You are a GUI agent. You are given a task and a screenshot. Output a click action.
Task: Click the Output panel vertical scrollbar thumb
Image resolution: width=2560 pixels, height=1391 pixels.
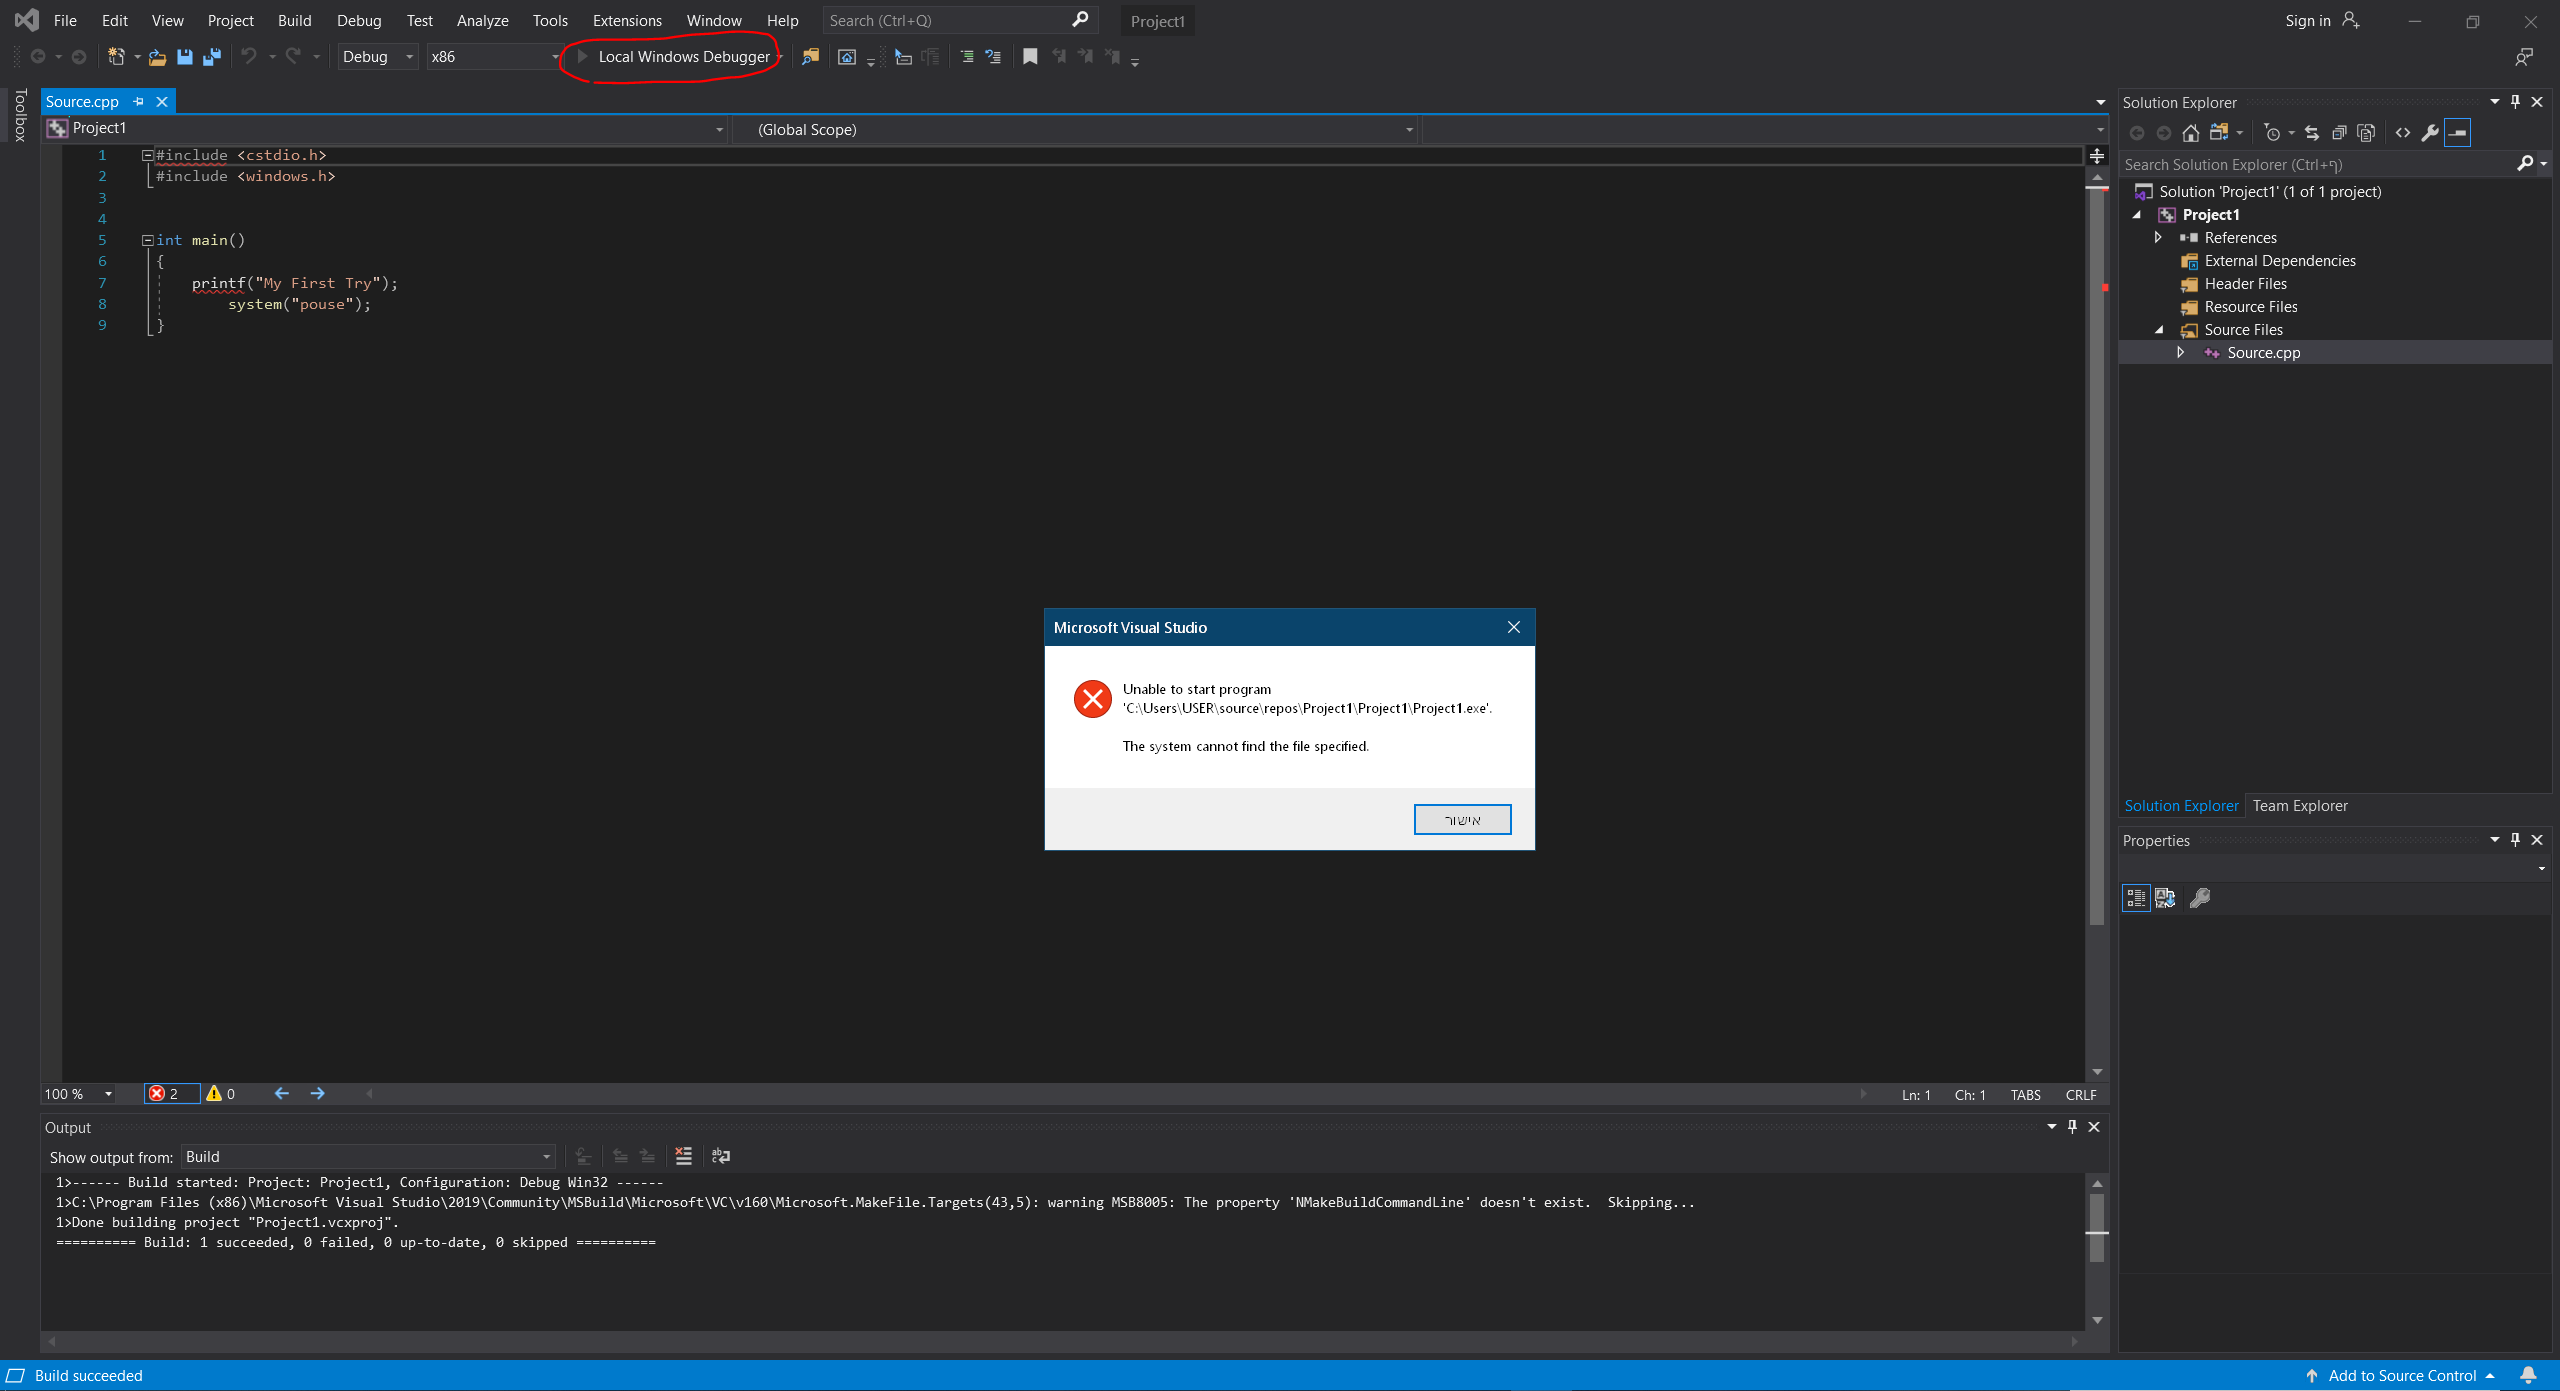tap(2097, 1230)
